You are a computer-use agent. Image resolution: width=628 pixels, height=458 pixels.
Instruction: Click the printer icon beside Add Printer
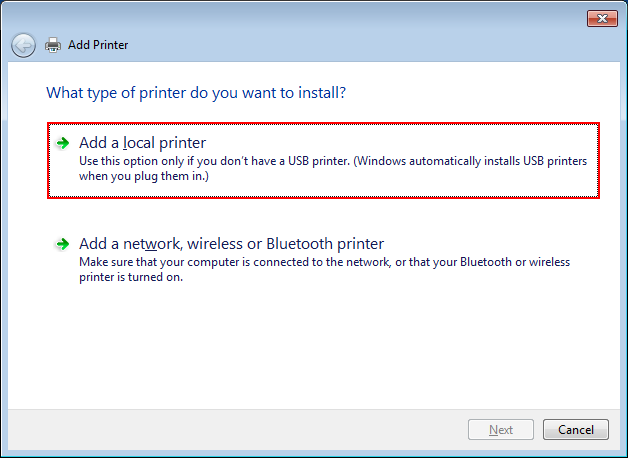pos(53,45)
